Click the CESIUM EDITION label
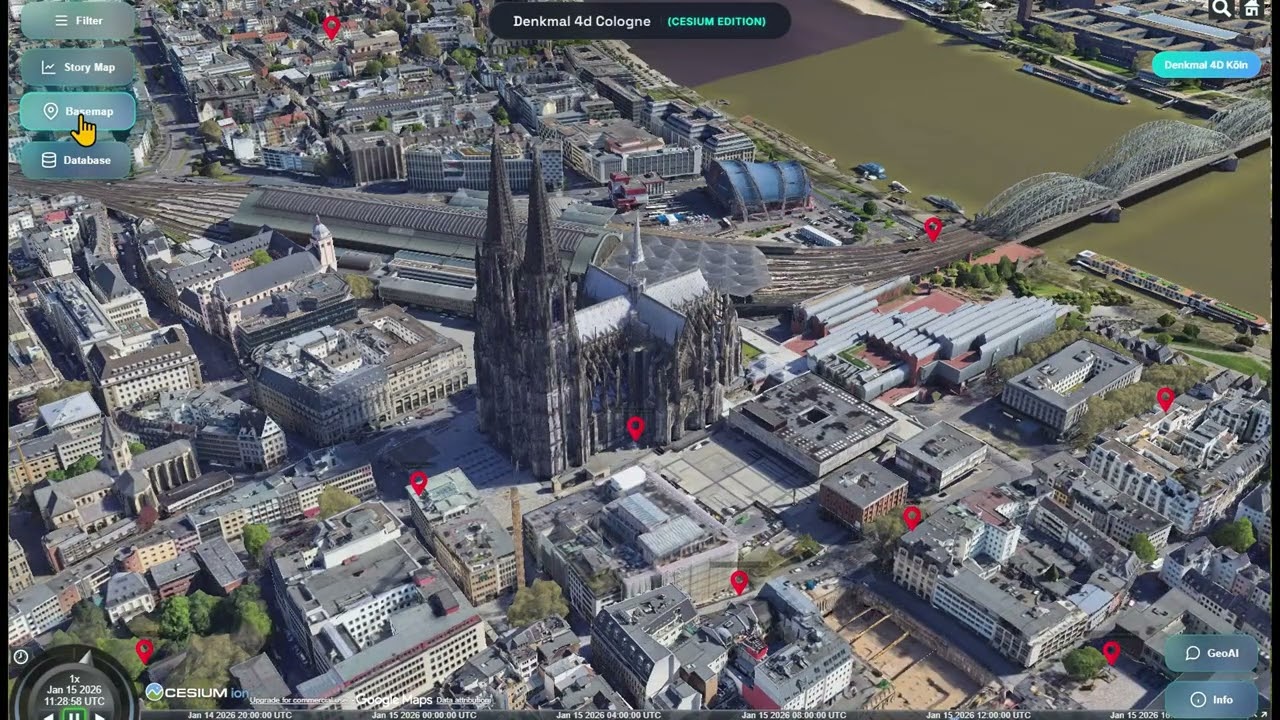The image size is (1280, 720). click(716, 21)
